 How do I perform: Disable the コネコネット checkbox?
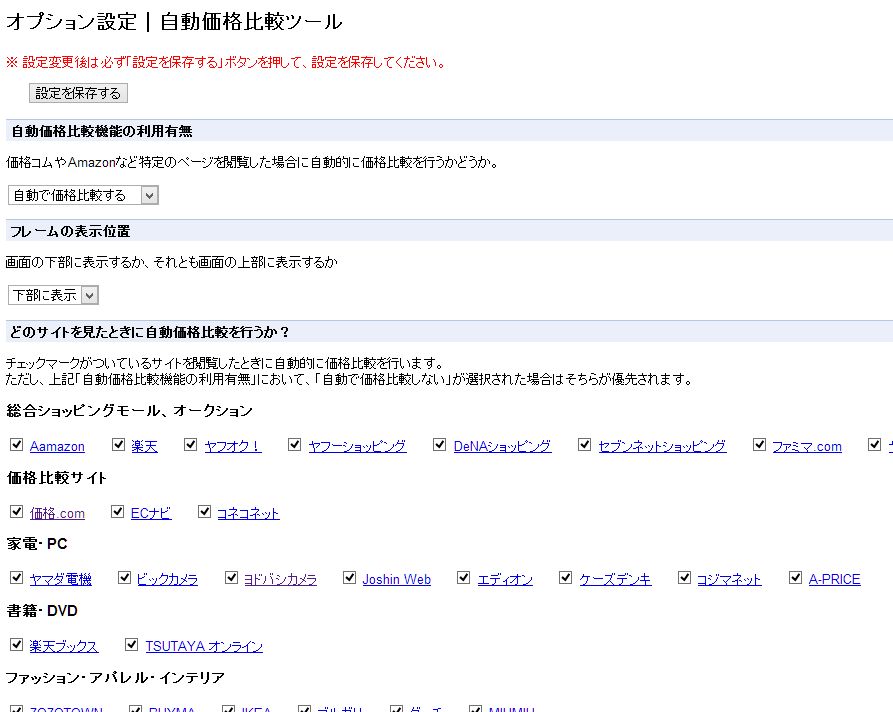pyautogui.click(x=204, y=512)
